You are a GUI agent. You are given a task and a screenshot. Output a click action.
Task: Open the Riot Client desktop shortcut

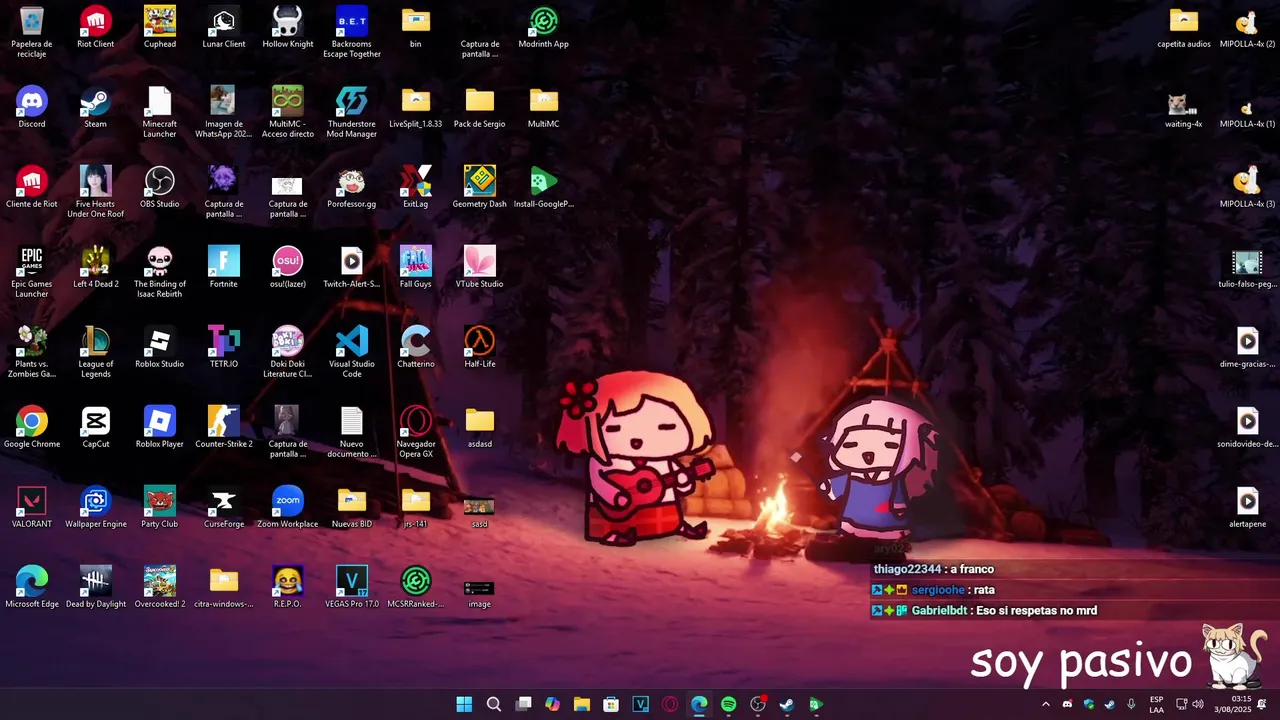point(96,27)
